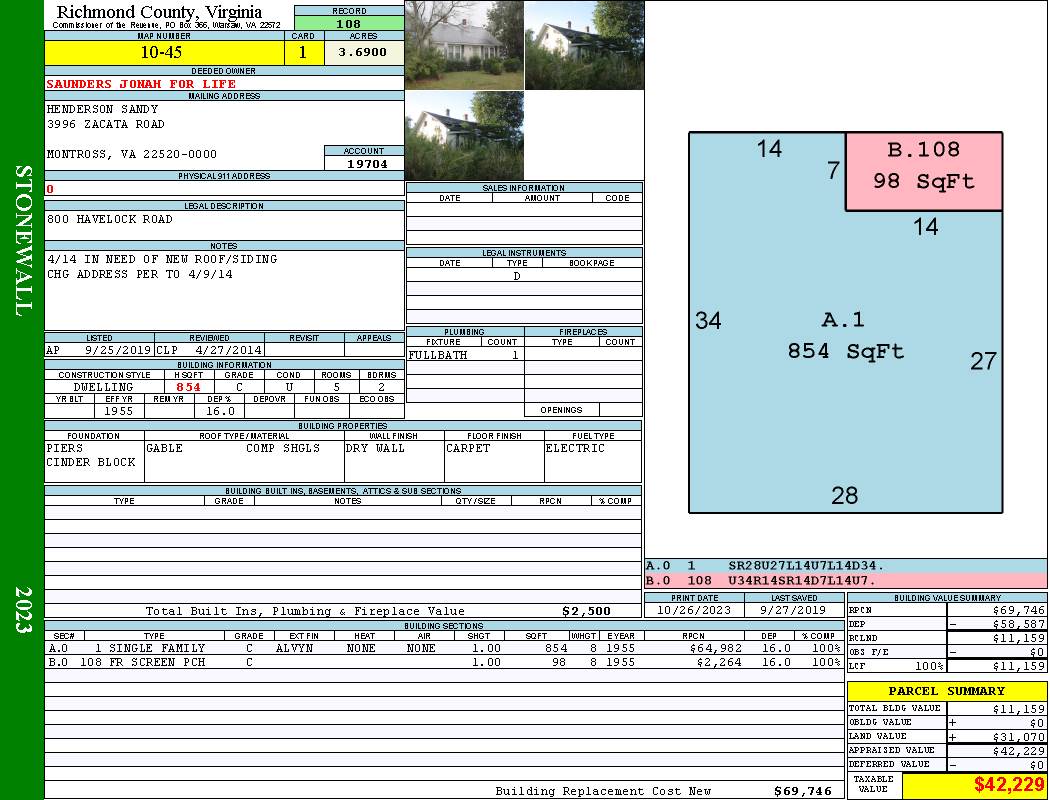Open the front-view house photo with lawn
The image size is (1050, 800).
click(464, 45)
